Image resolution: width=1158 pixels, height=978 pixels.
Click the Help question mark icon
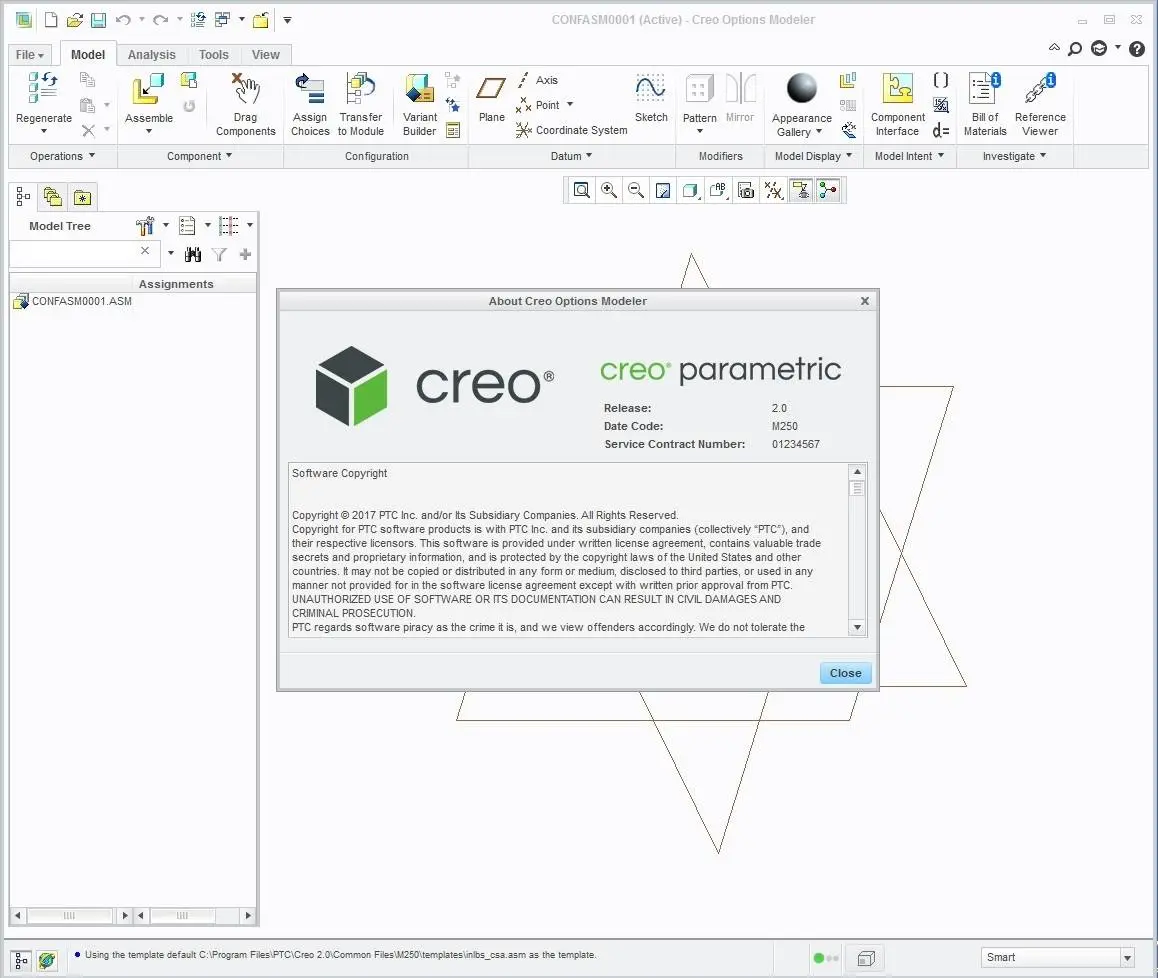pos(1137,49)
